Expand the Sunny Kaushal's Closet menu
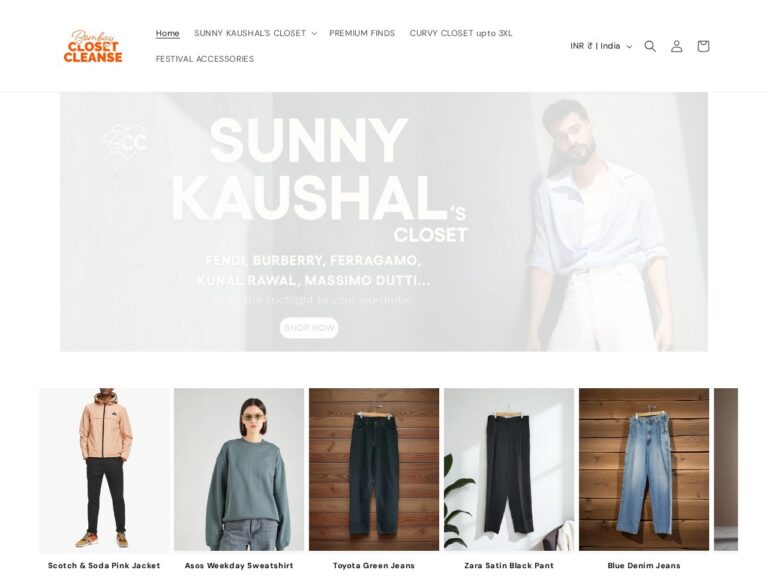 pos(255,33)
